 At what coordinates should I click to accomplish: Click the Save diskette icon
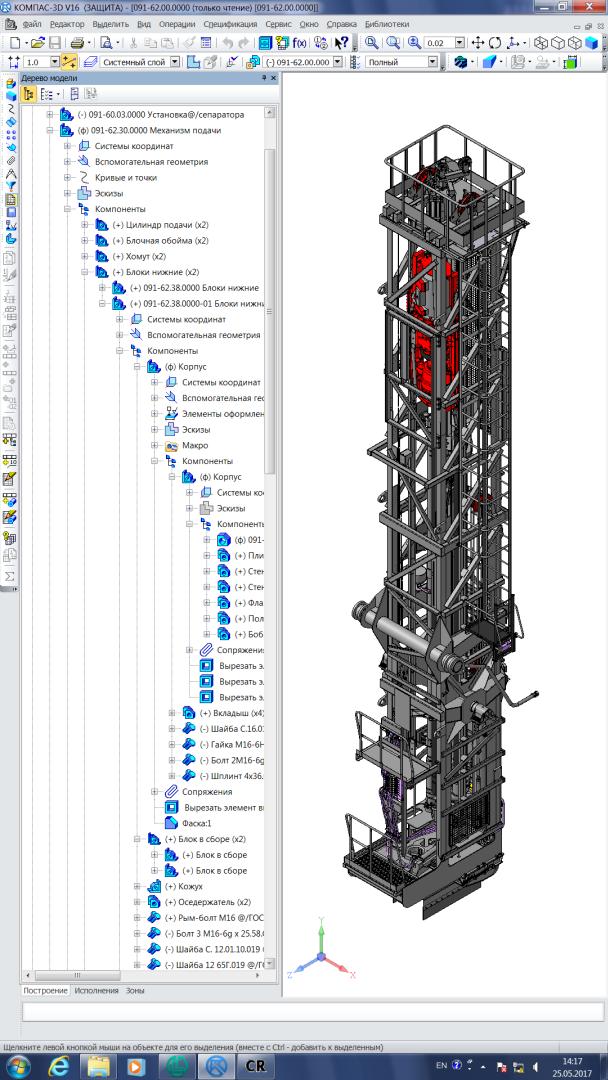(x=55, y=43)
